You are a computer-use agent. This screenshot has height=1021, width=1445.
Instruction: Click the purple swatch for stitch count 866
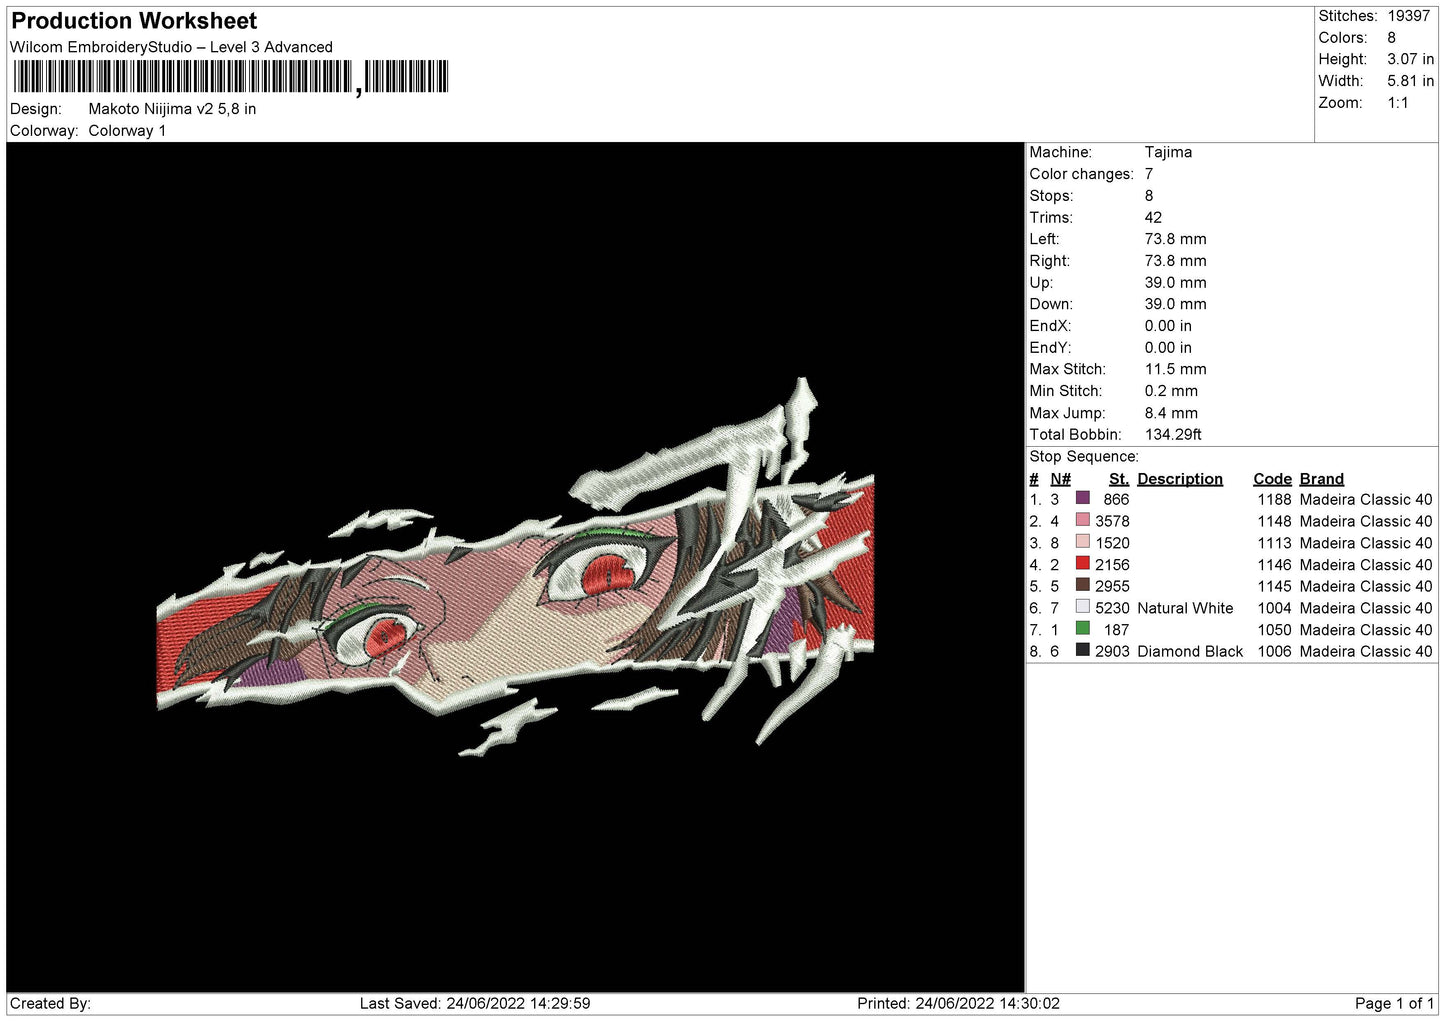pyautogui.click(x=1082, y=498)
